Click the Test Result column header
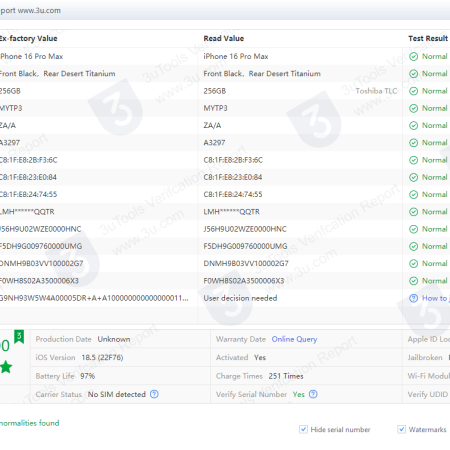Screen dimensions: 450x450 tap(428, 38)
